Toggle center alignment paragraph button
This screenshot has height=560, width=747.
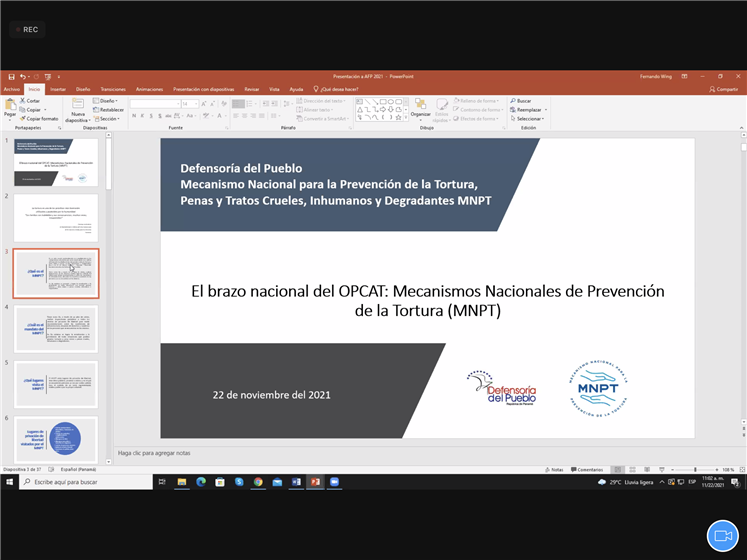click(x=244, y=116)
